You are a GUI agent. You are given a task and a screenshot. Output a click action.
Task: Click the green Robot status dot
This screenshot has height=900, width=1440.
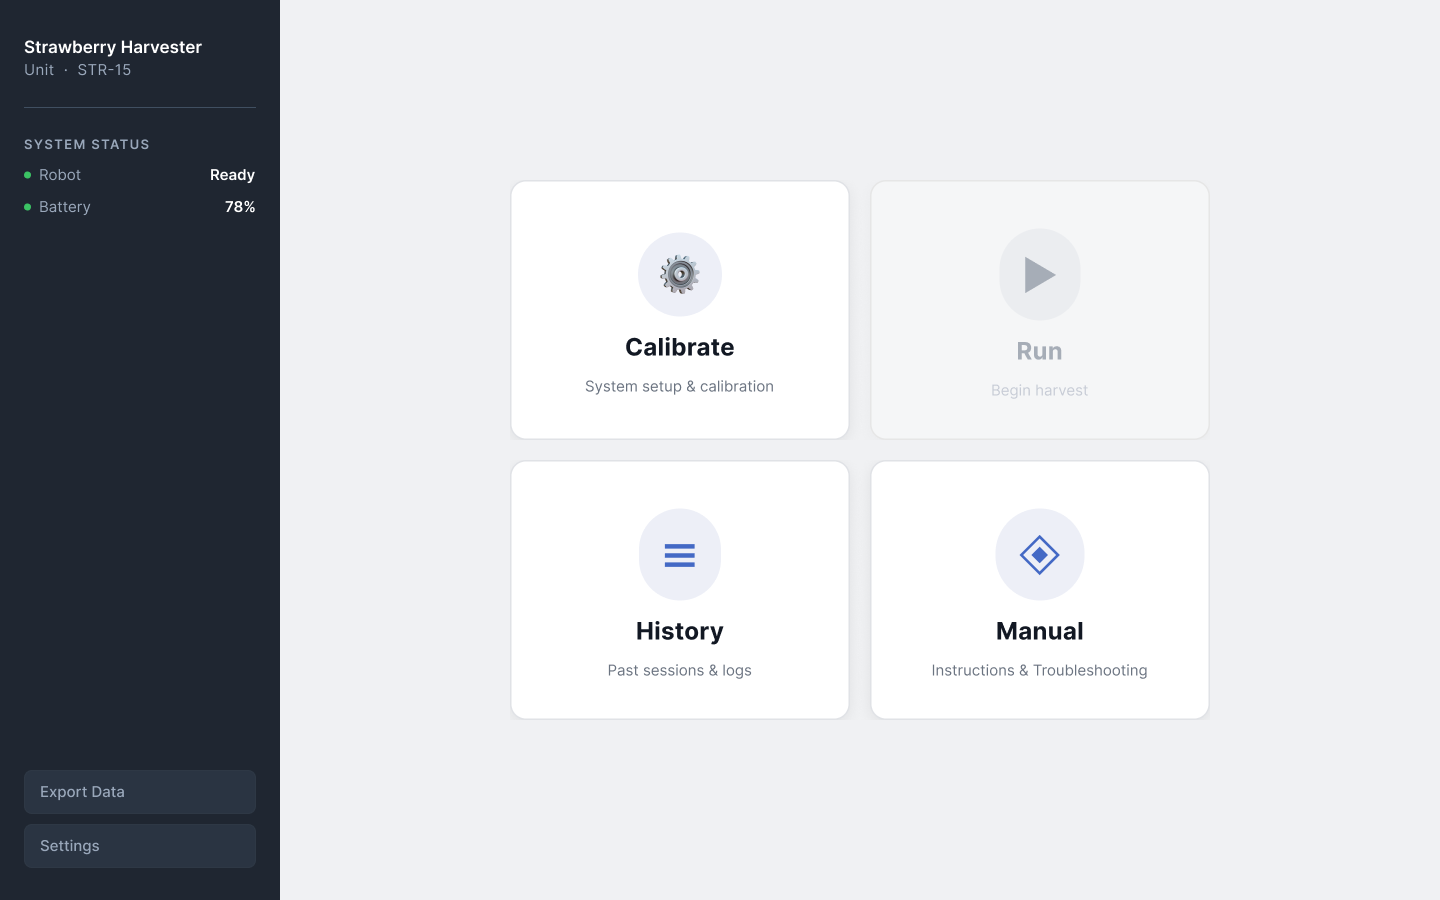[28, 175]
